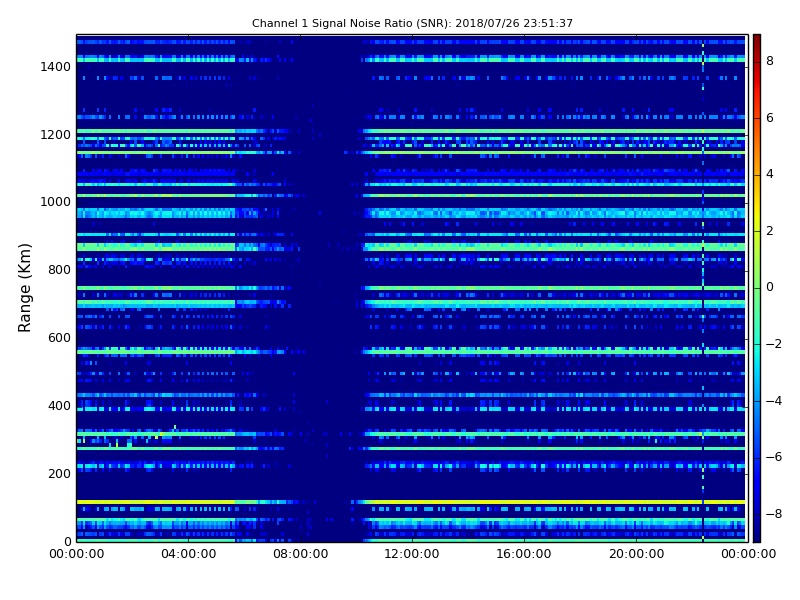Click the 800 range tick label
Viewport: 800px width, 600px height.
pyautogui.click(x=59, y=270)
